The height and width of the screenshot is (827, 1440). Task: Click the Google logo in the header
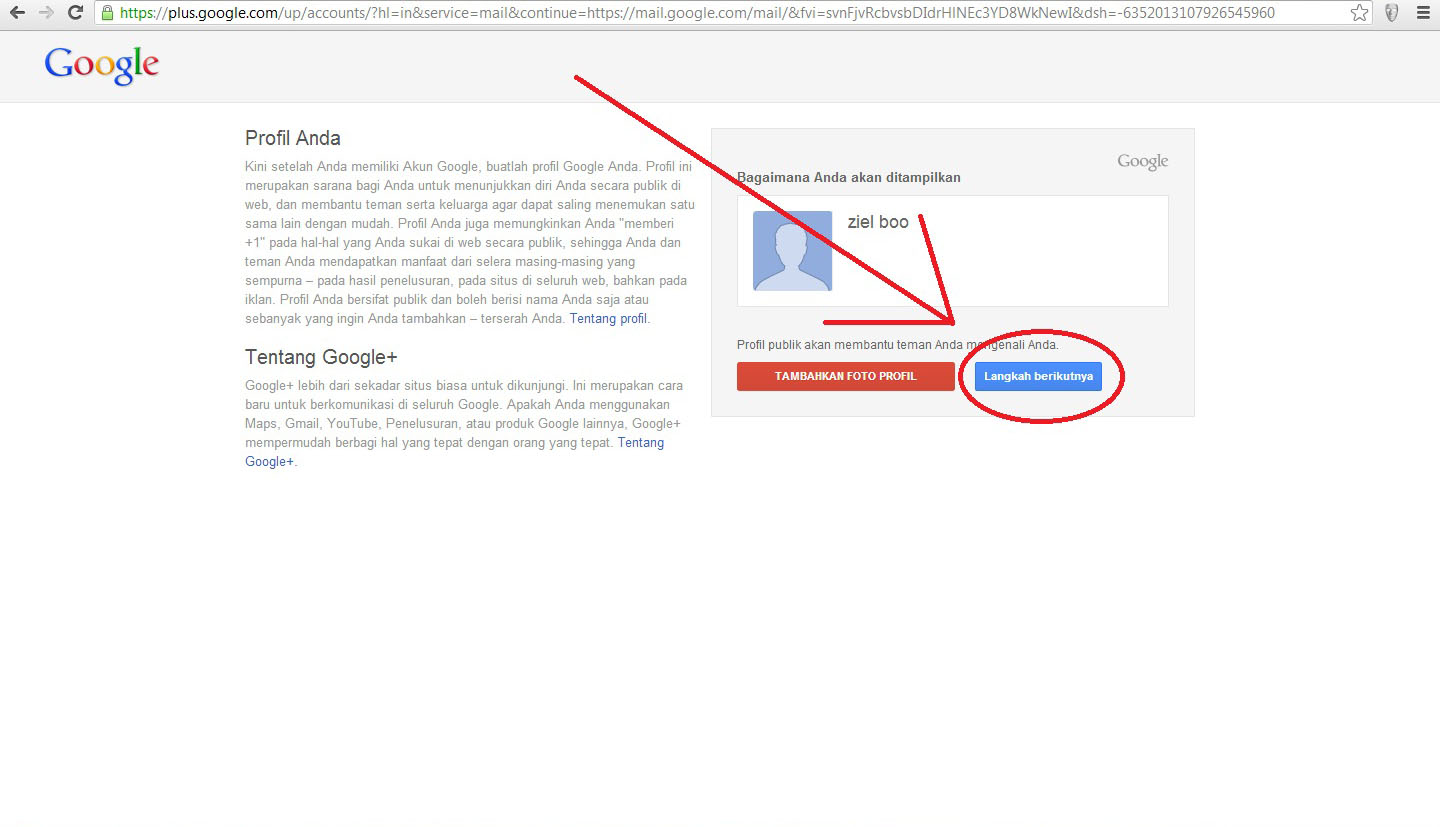click(x=102, y=65)
